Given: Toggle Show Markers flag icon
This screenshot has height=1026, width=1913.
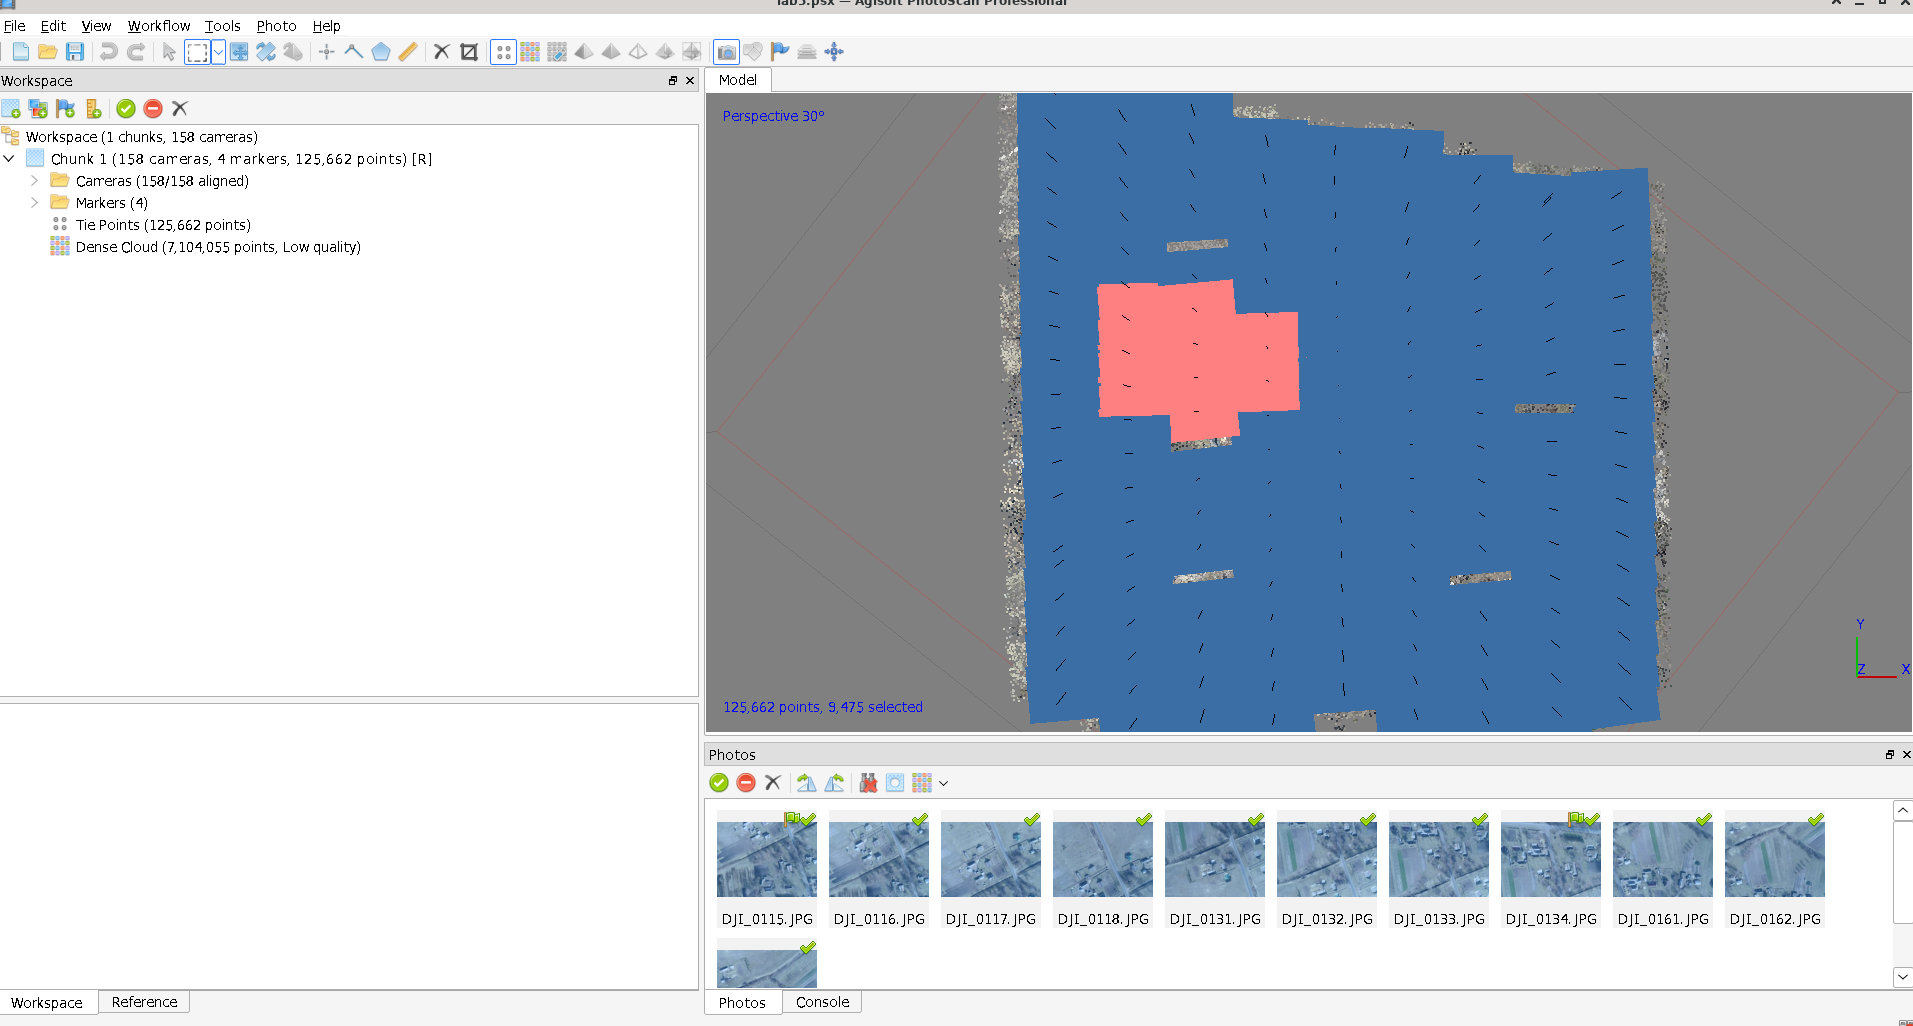Looking at the screenshot, I should click(x=780, y=52).
